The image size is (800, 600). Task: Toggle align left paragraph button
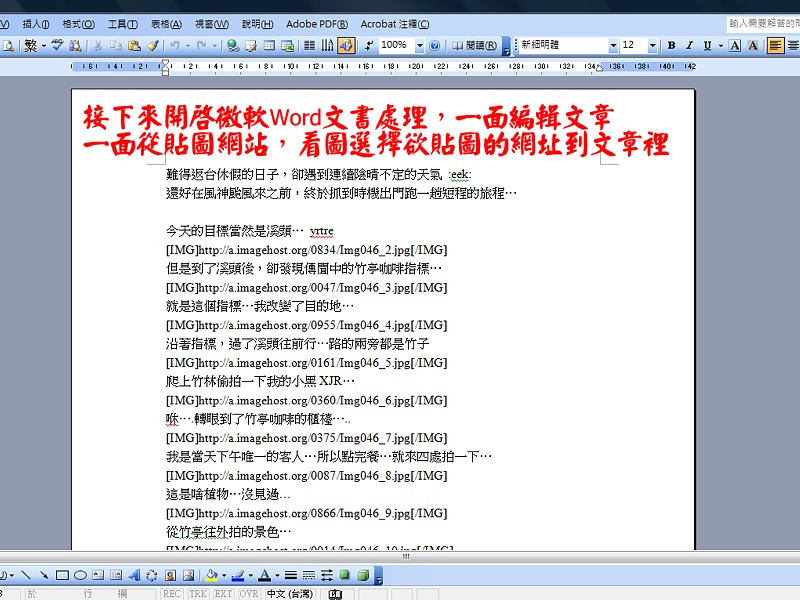pos(775,46)
